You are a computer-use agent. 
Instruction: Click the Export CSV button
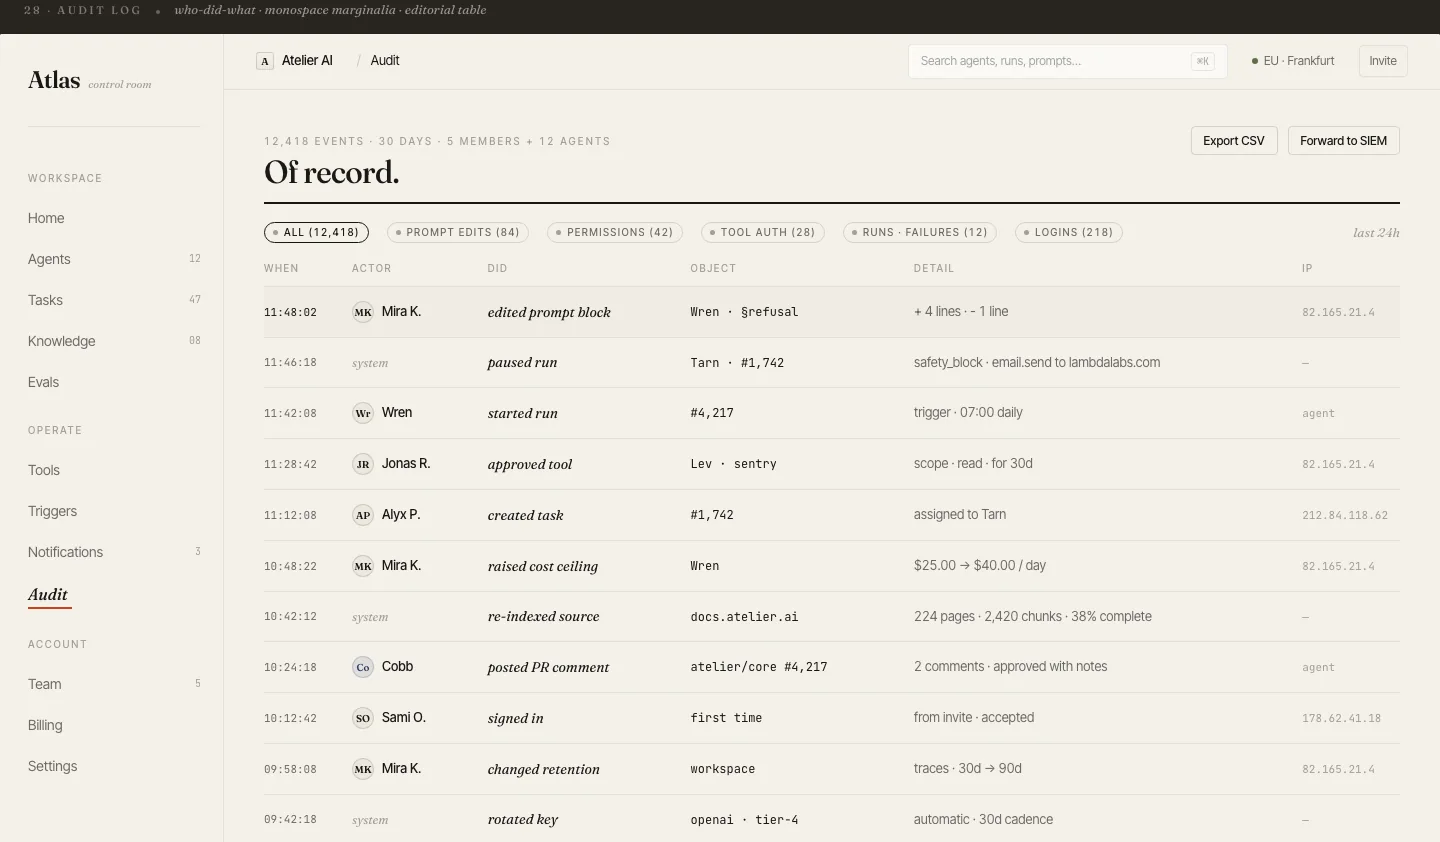[1234, 141]
